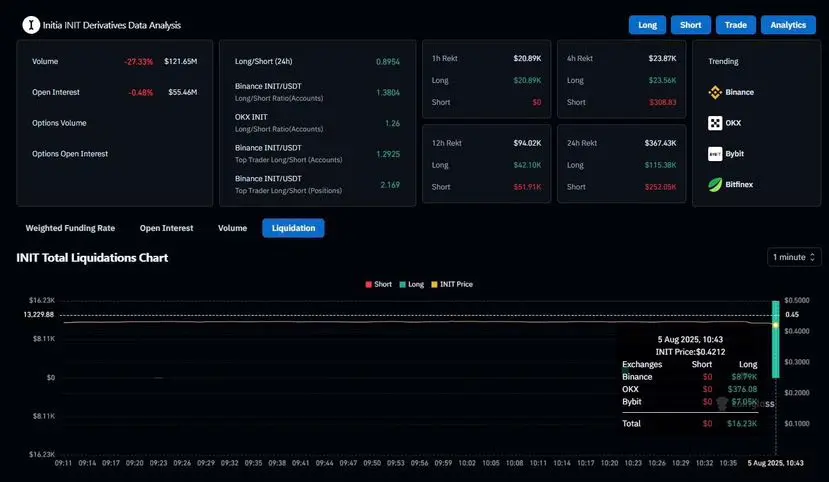829x482 pixels.
Task: Click the -27.33% volume change
Action: [139, 62]
